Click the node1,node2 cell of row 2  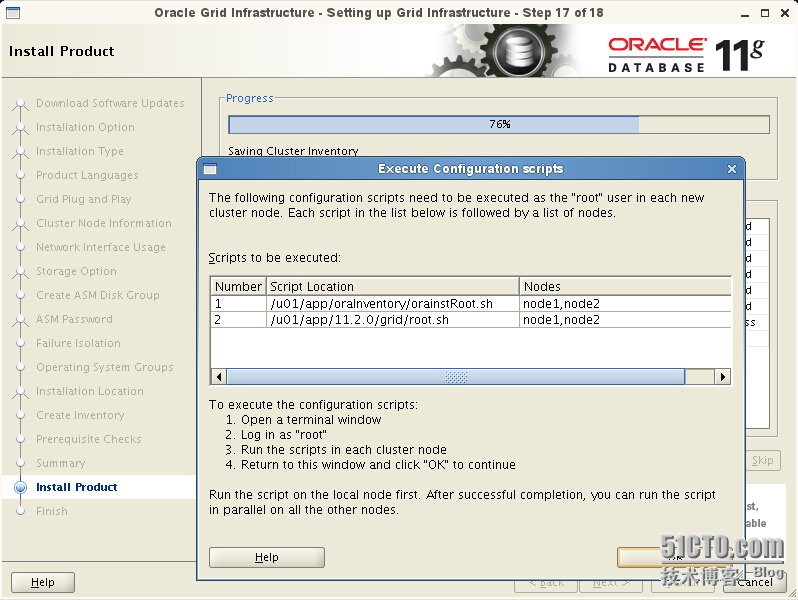point(625,320)
